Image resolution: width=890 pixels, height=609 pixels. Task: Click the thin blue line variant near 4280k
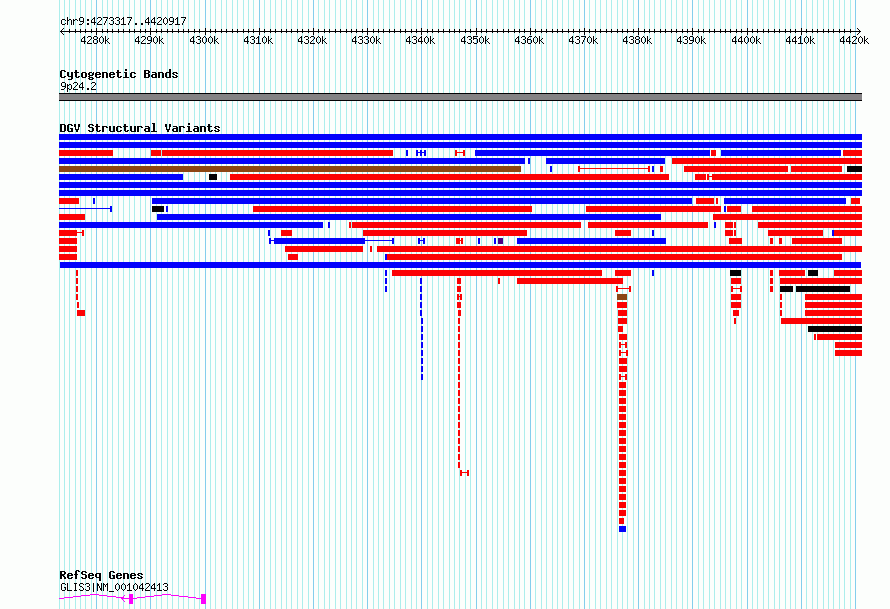coord(86,209)
